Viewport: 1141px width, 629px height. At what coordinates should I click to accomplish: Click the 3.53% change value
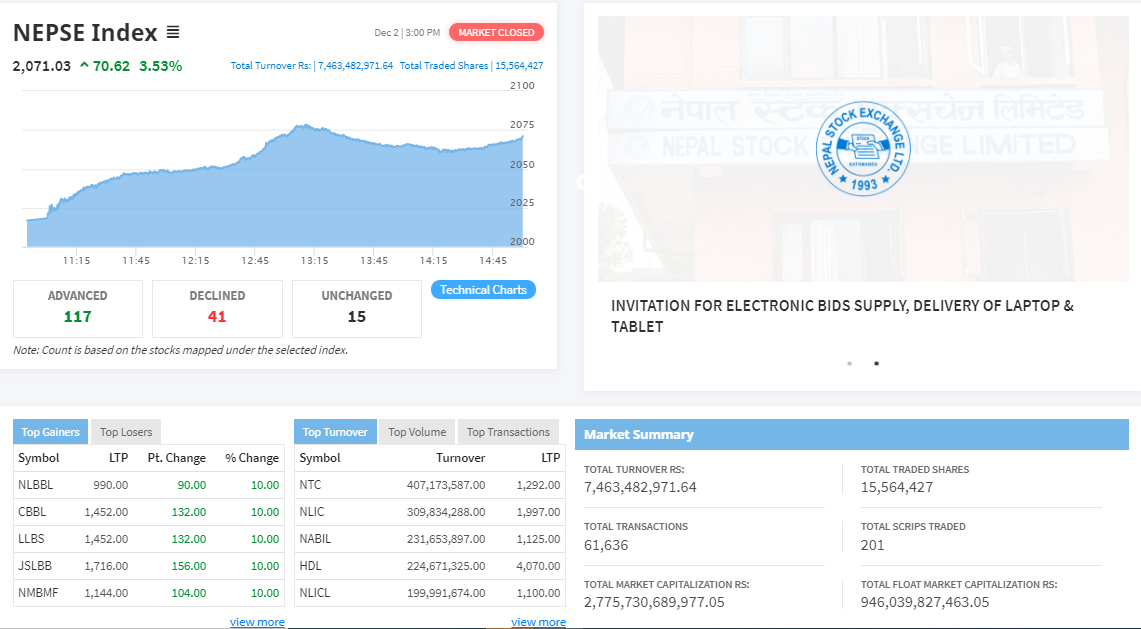click(x=161, y=66)
